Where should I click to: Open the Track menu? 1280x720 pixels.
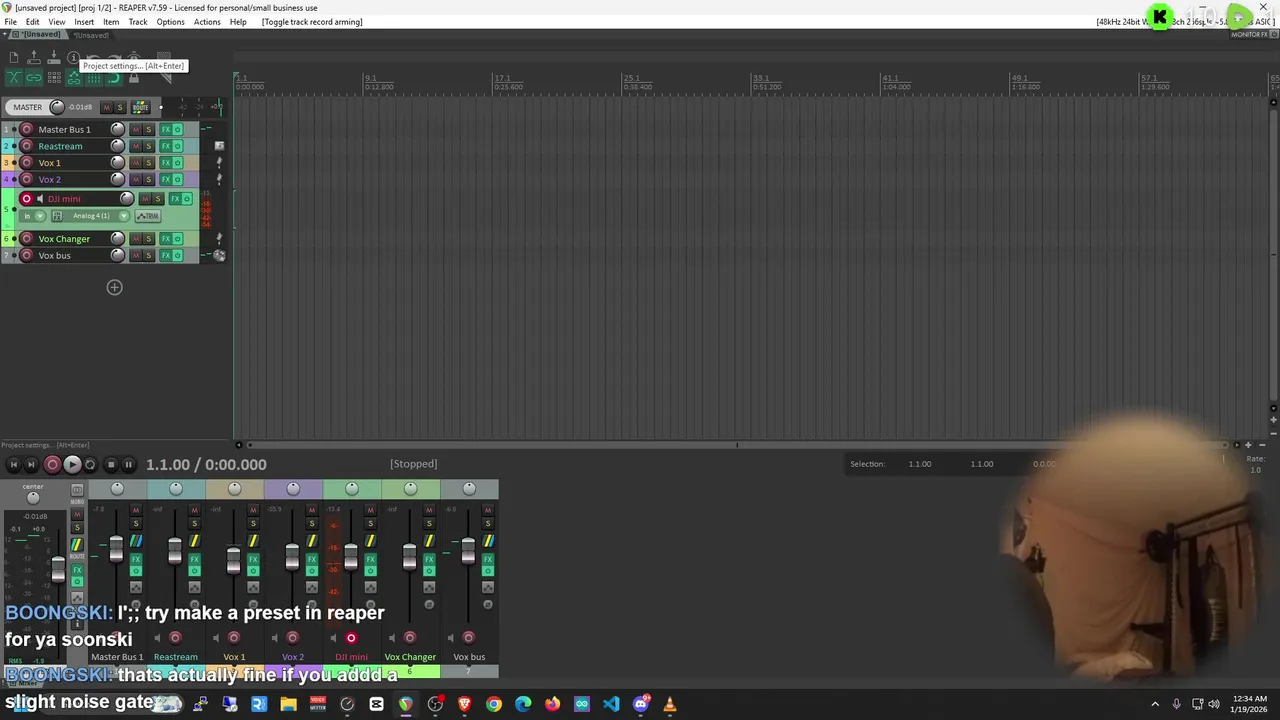click(138, 22)
